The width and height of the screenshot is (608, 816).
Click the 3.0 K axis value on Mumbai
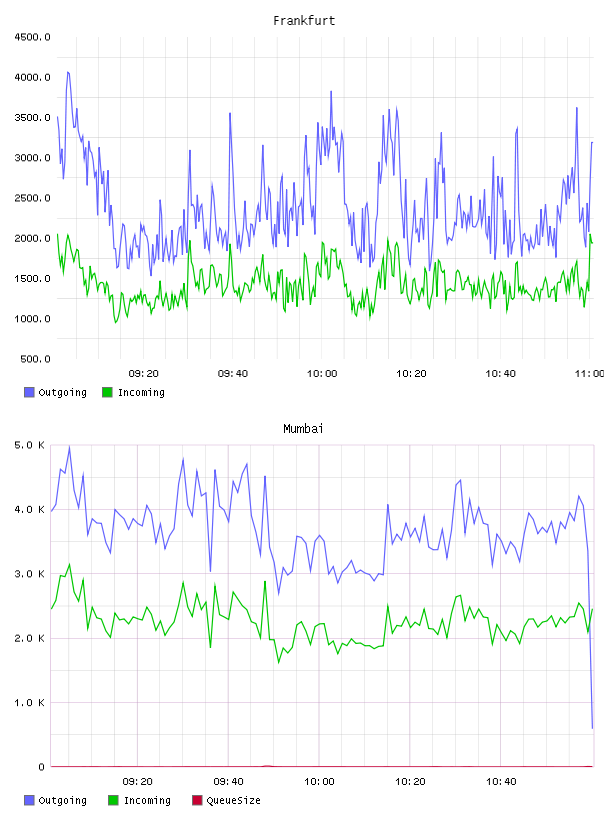point(29,574)
